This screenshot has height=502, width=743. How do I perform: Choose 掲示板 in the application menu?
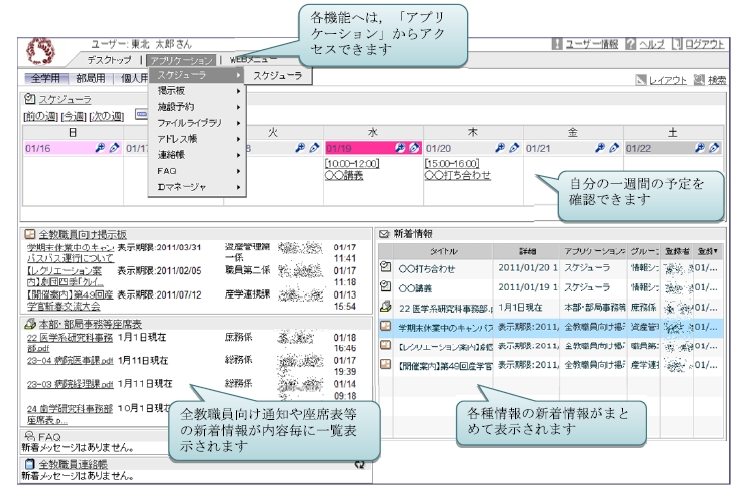pos(197,91)
